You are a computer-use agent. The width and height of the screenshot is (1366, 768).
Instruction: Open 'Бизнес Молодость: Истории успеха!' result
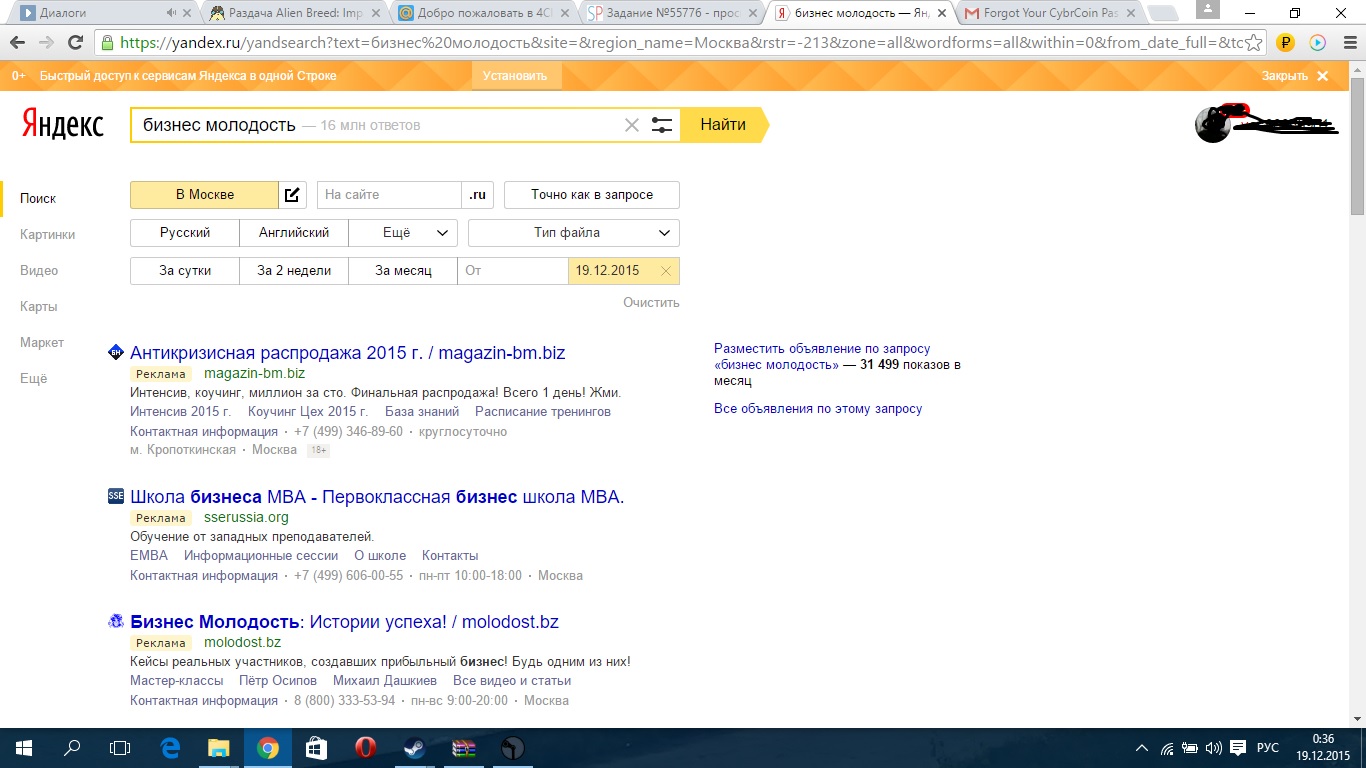click(344, 622)
